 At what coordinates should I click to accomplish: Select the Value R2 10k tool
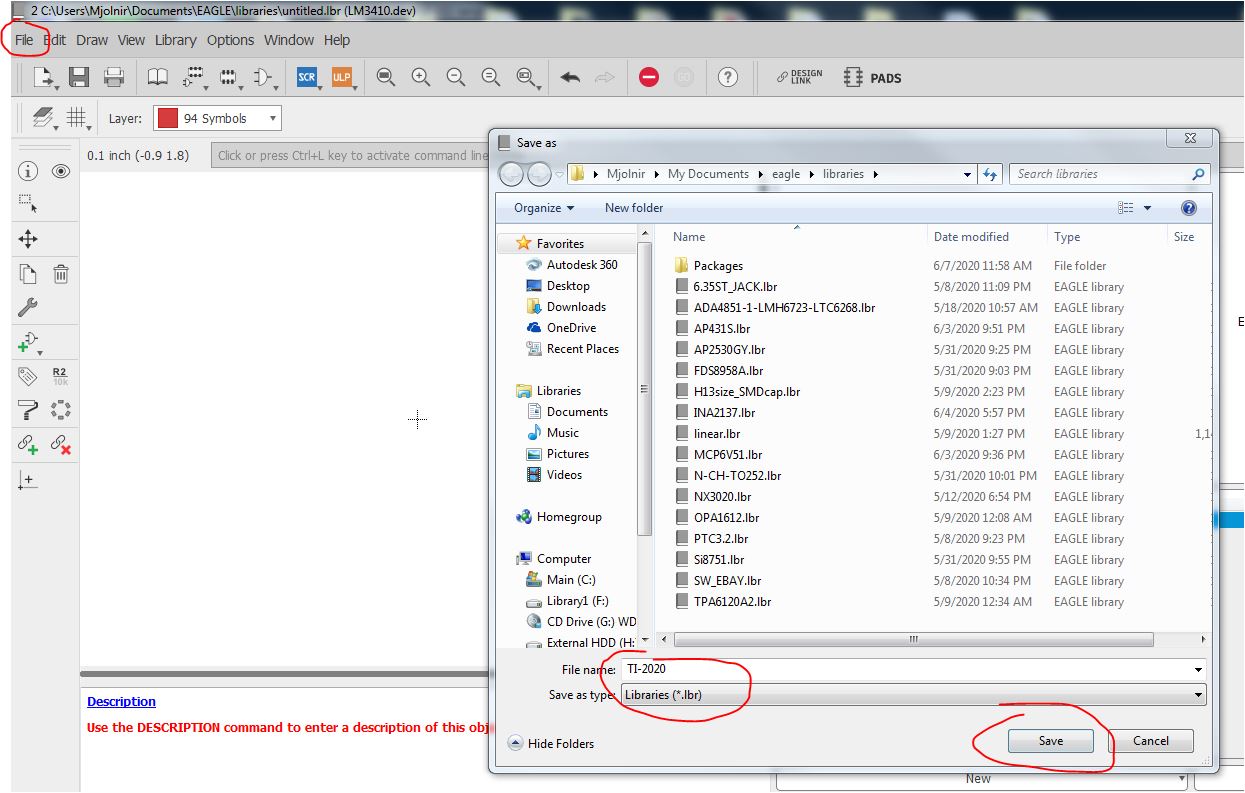click(x=61, y=376)
